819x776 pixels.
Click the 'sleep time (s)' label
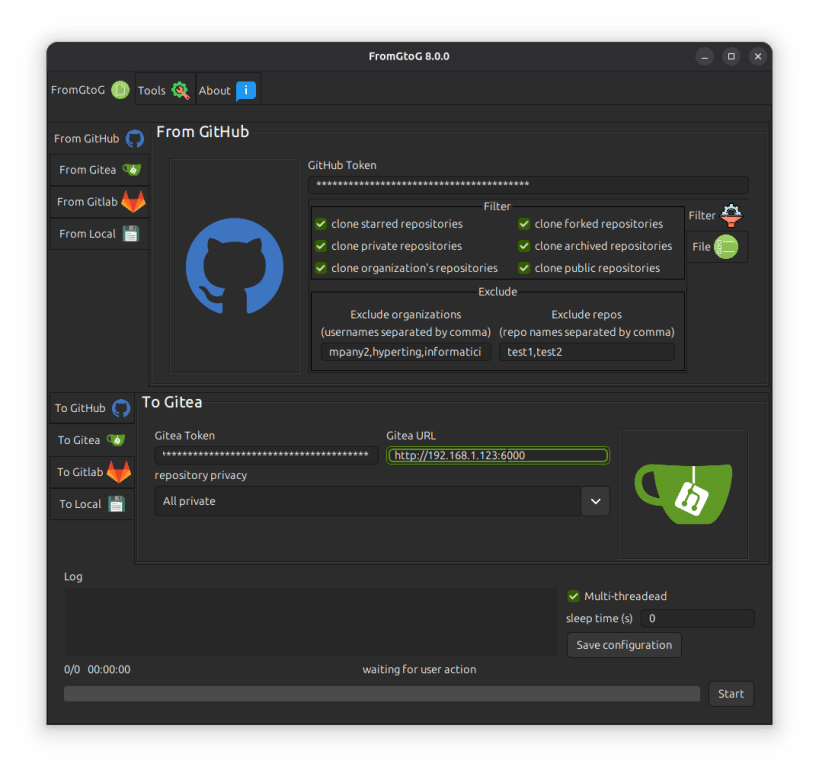[599, 618]
